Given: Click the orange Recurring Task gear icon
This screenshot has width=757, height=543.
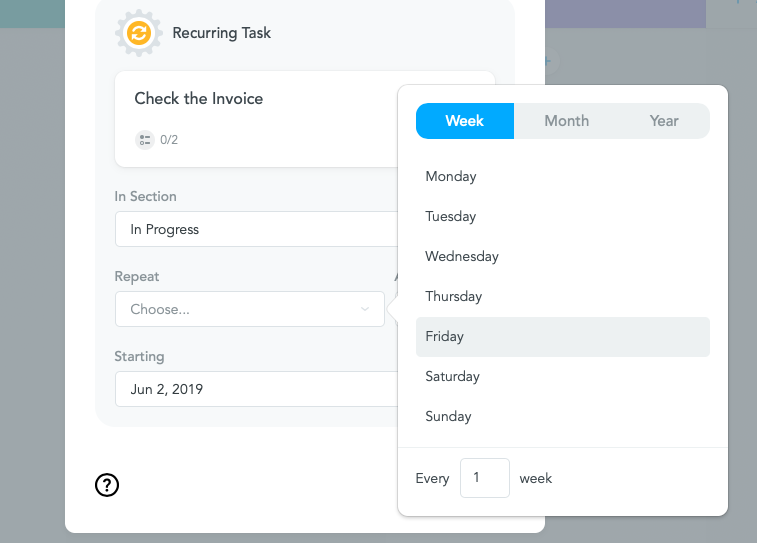Looking at the screenshot, I should point(139,33).
